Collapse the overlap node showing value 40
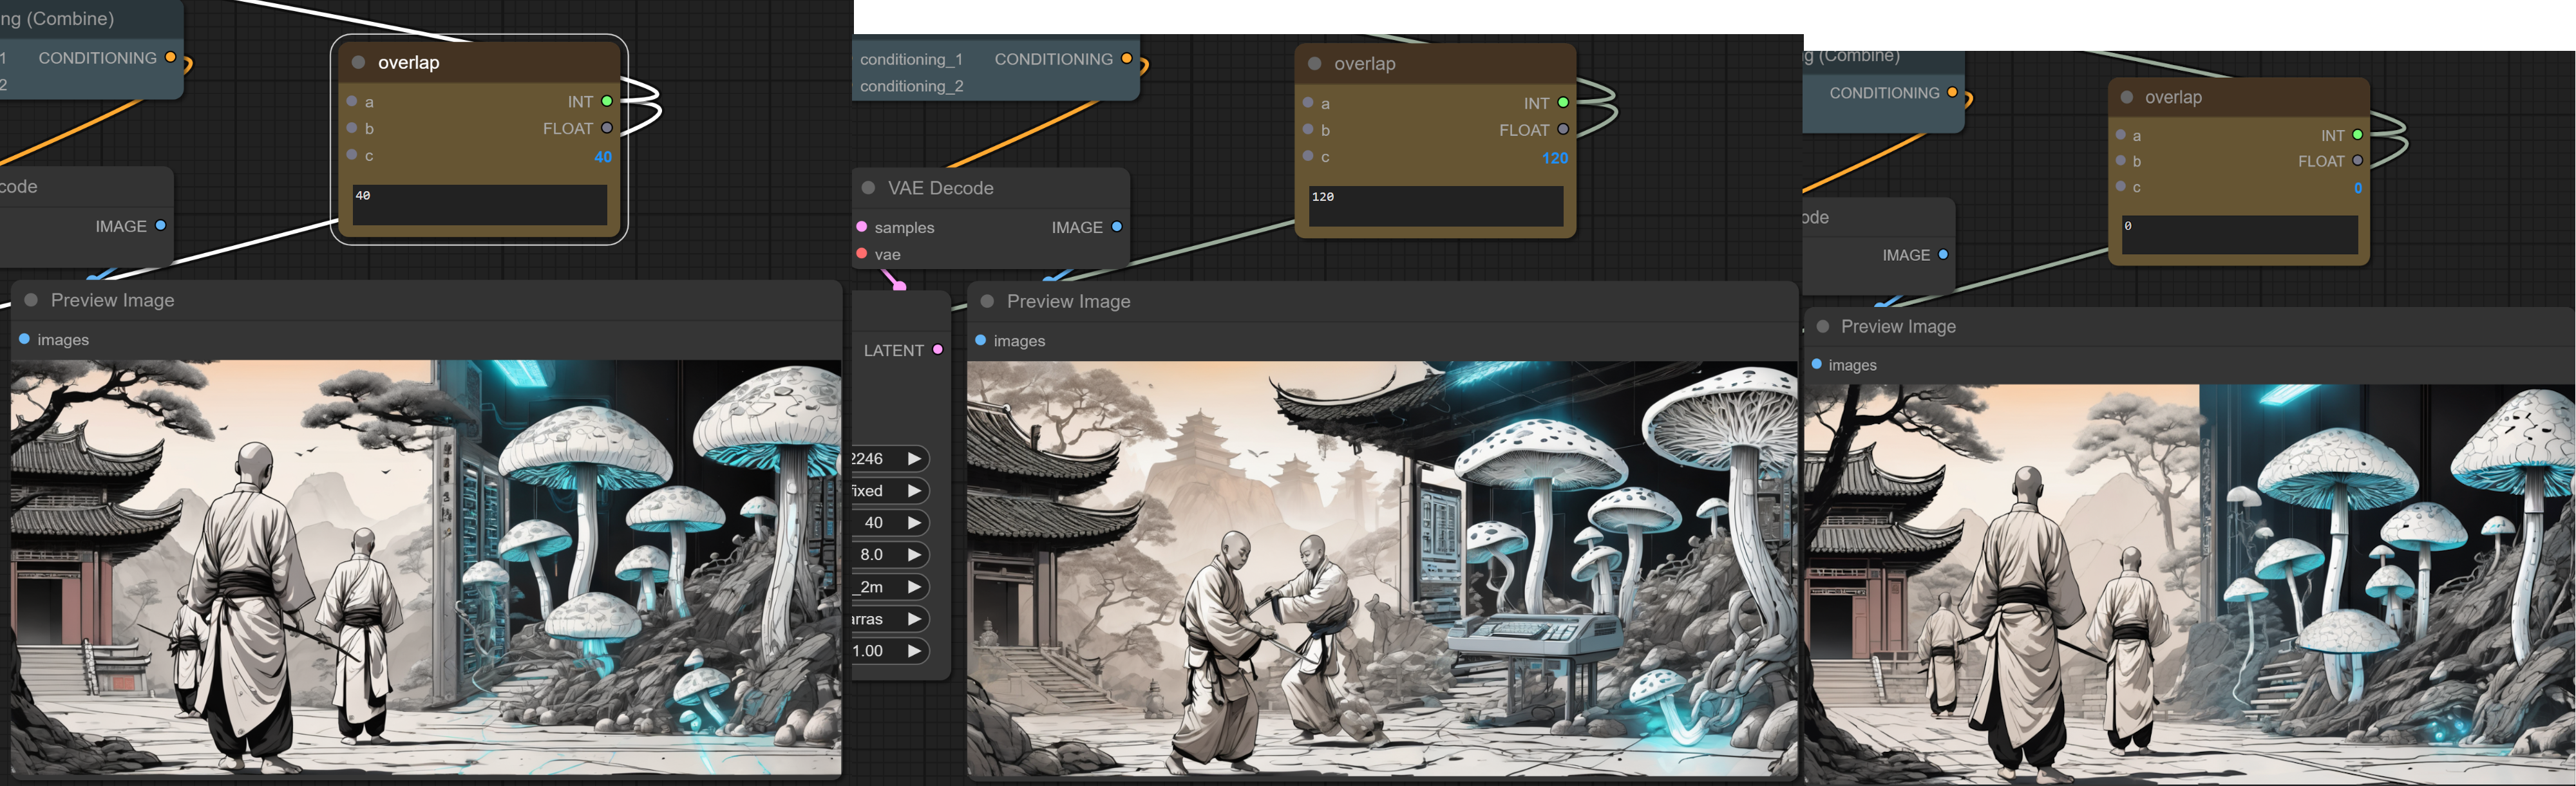Screen dimensions: 2576x786 [x=358, y=62]
